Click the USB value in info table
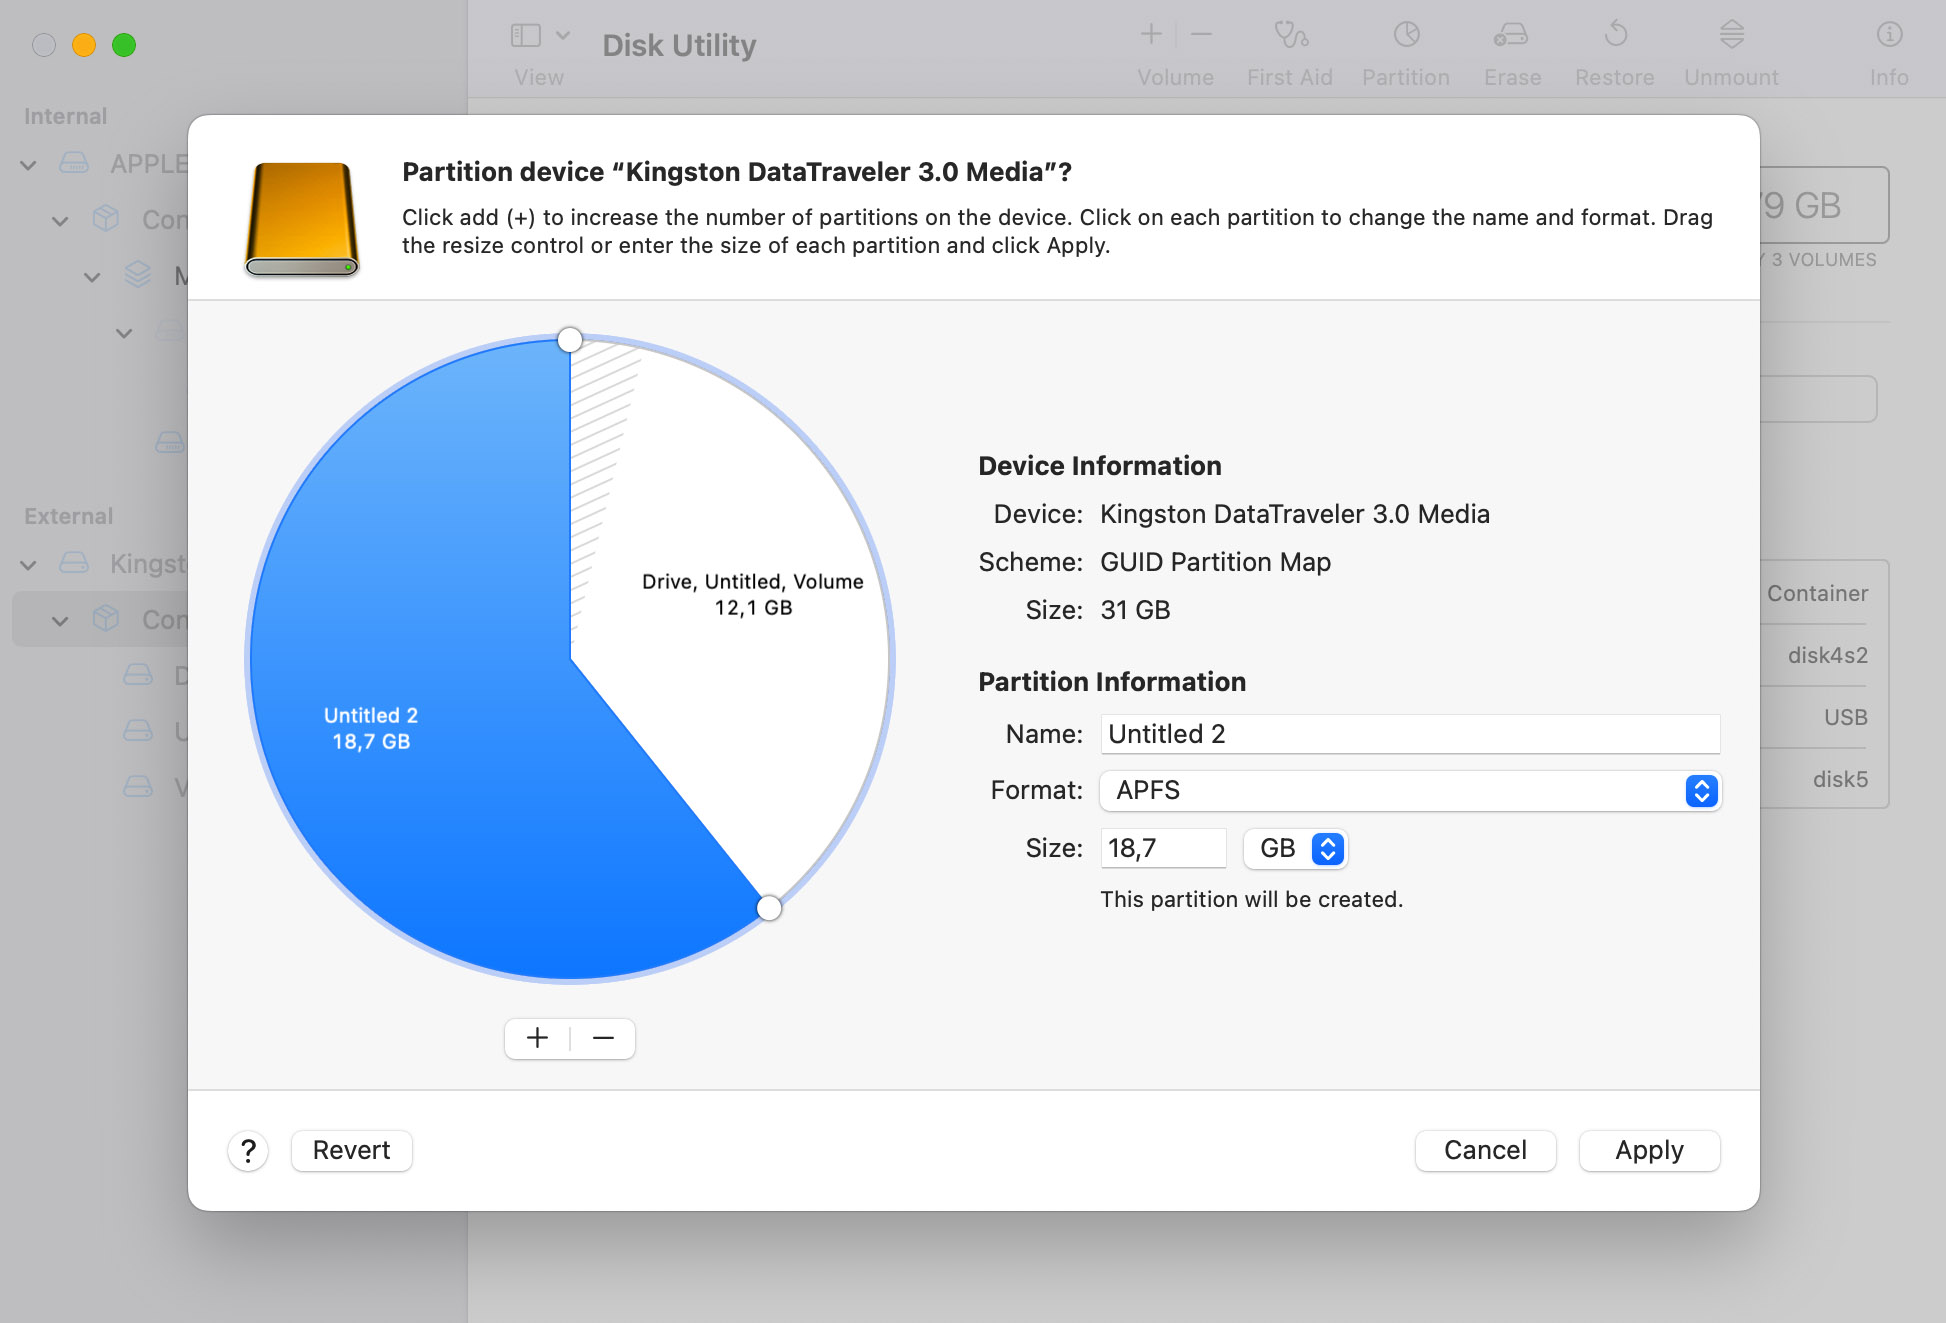1946x1323 pixels. coord(1846,718)
